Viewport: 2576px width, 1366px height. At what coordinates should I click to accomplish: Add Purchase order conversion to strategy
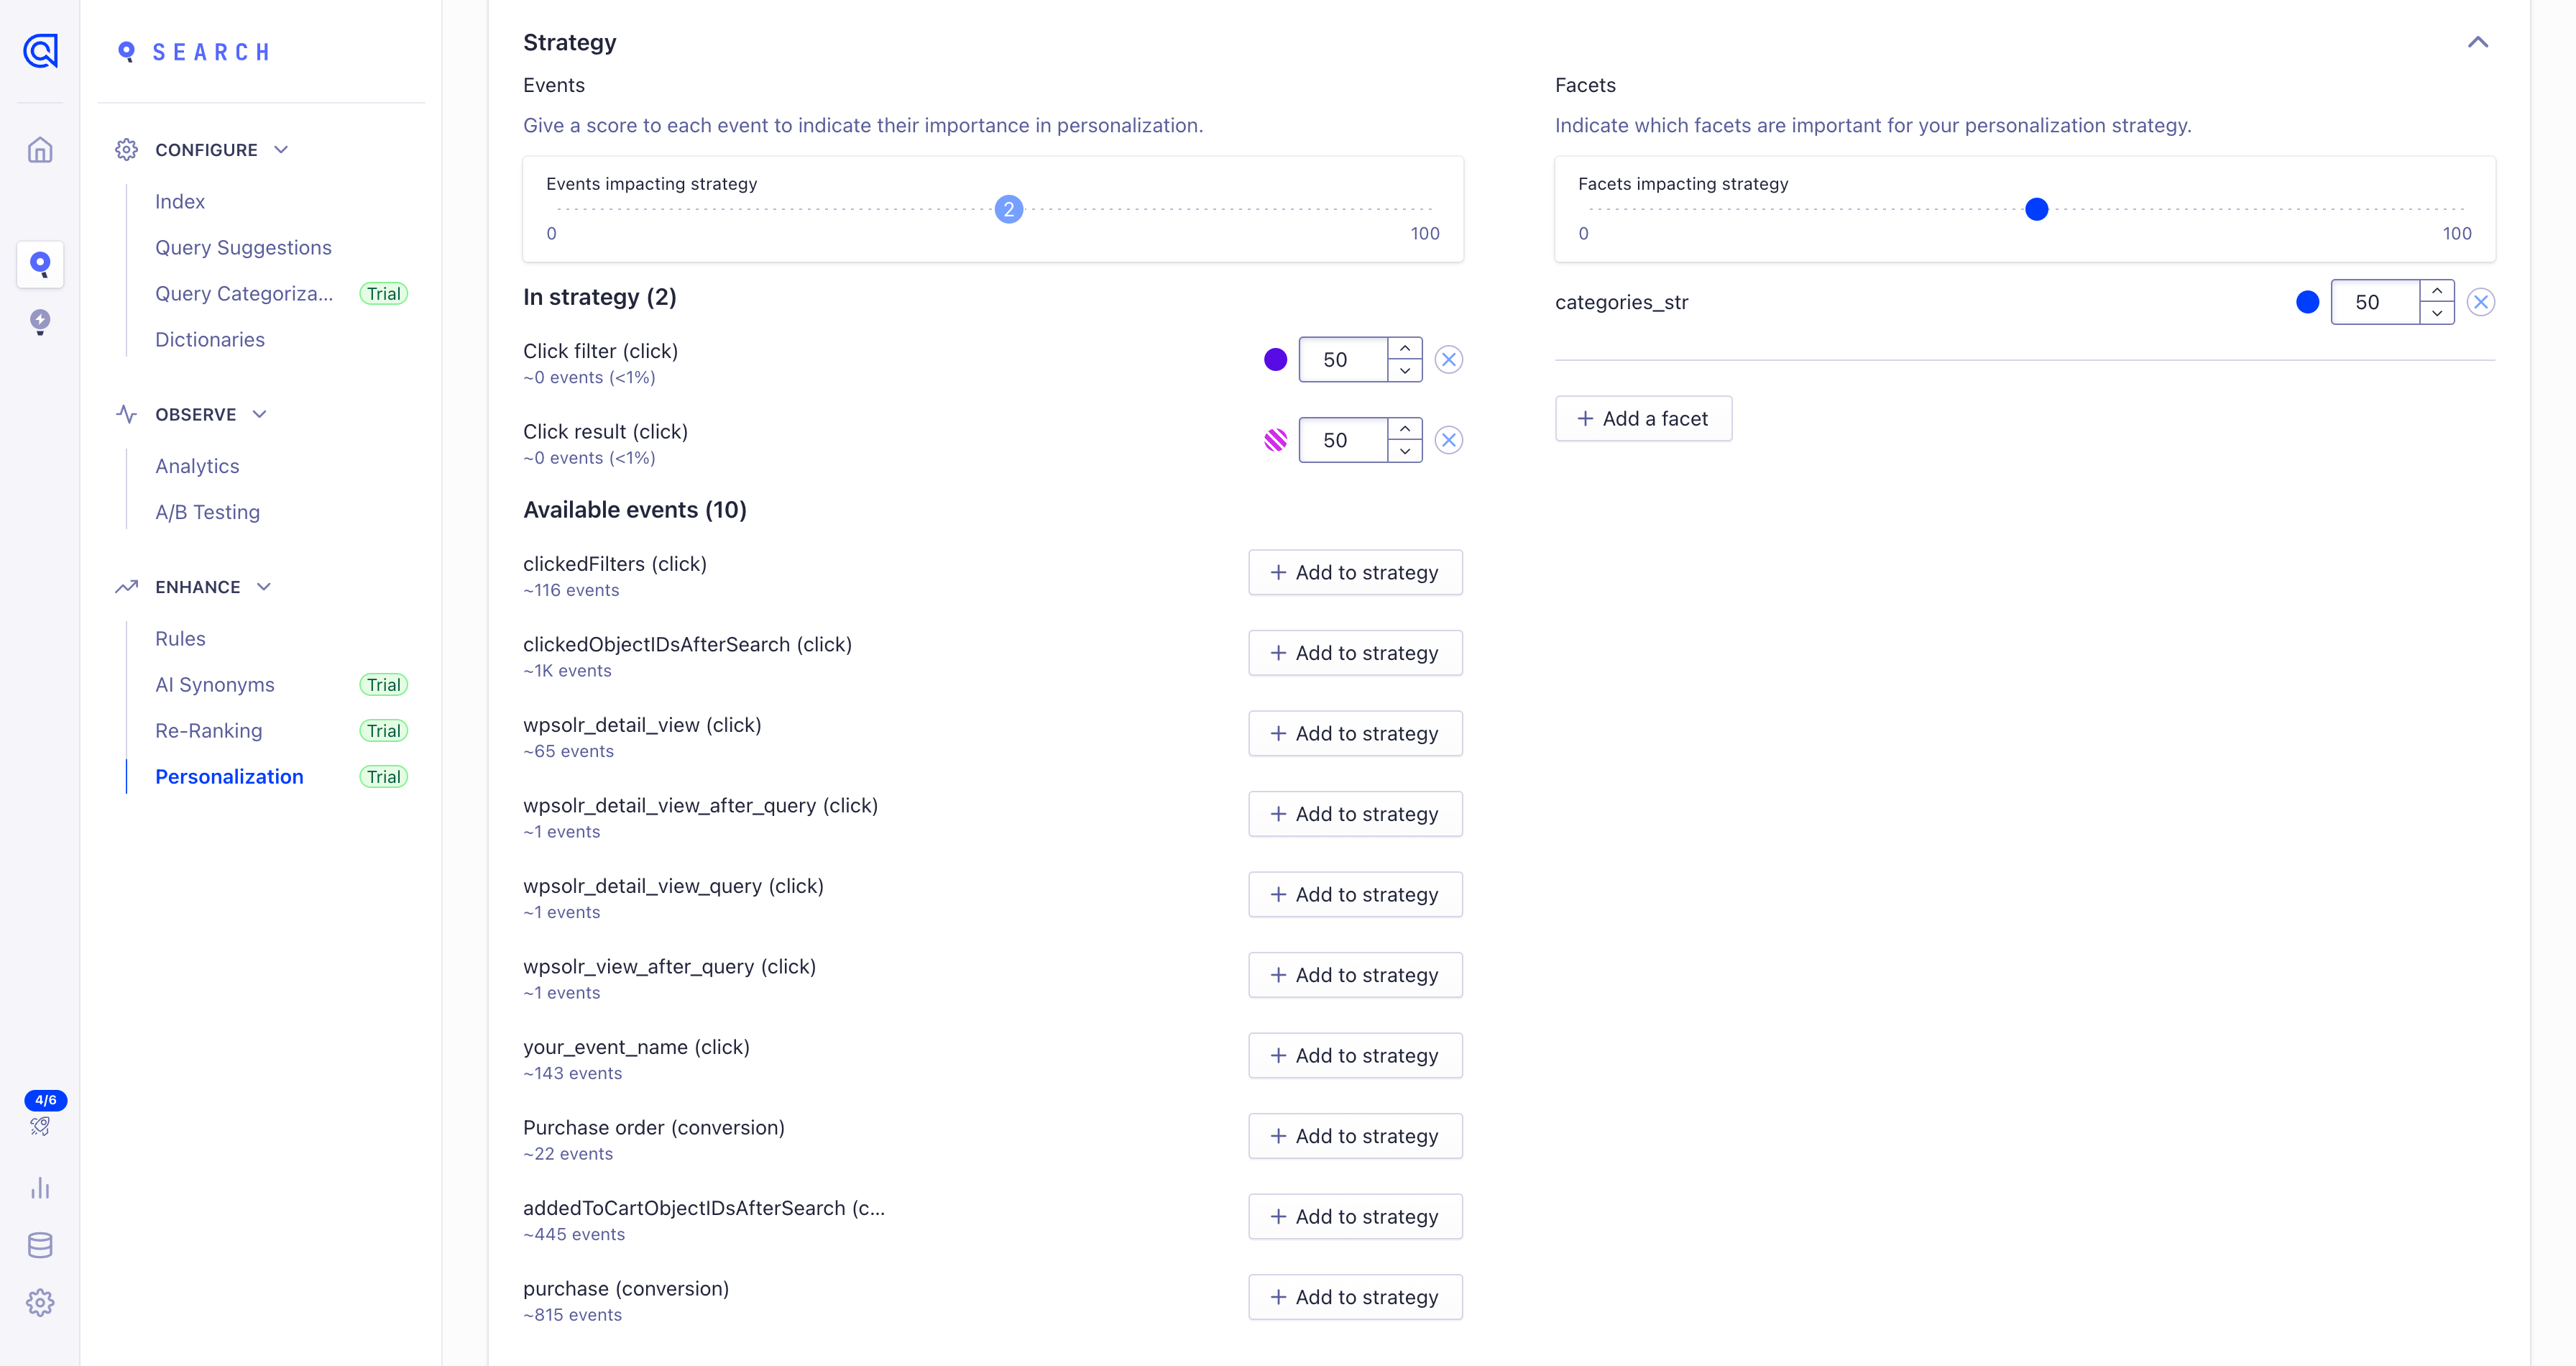click(x=1355, y=1136)
